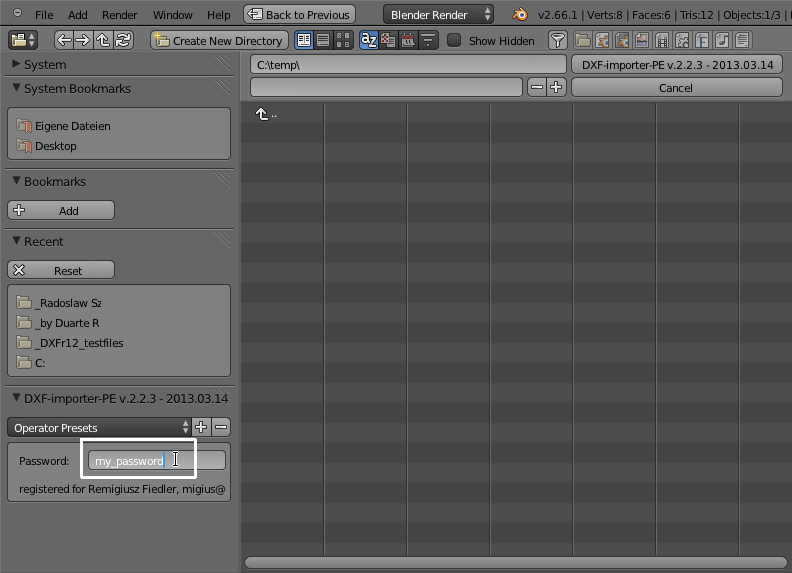The image size is (792, 573).
Task: Toggle the .blend backup files filter icon
Action: point(622,40)
